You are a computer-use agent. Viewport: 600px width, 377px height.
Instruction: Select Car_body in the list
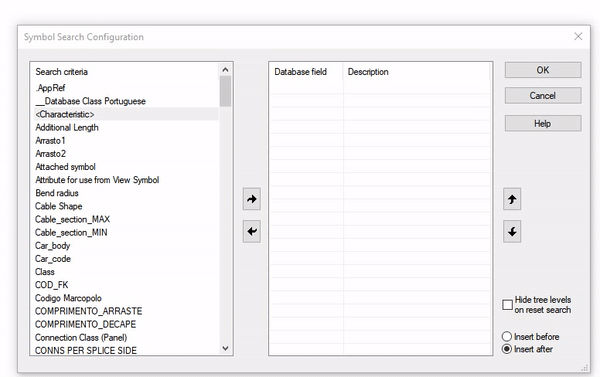[x=126, y=245]
